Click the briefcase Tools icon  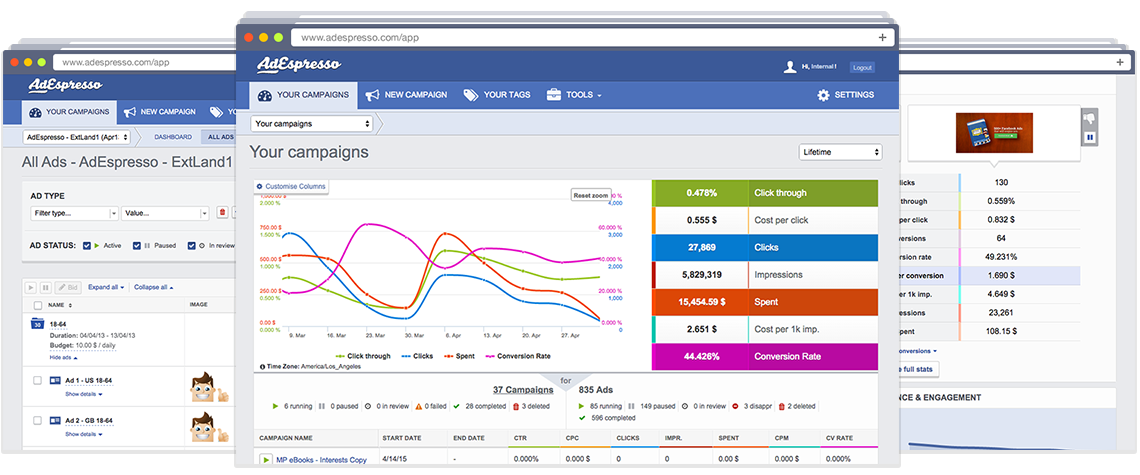tap(553, 95)
